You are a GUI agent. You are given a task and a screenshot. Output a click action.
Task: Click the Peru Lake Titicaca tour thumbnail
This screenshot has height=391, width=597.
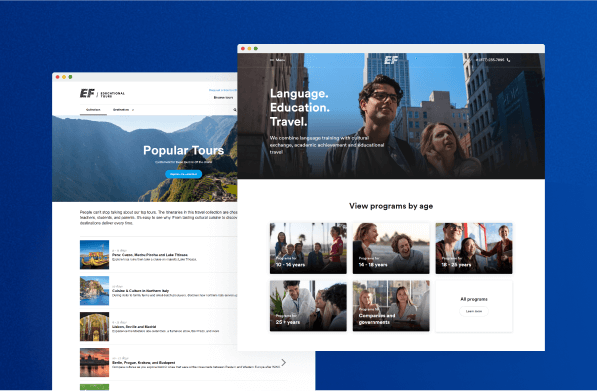pos(94,255)
